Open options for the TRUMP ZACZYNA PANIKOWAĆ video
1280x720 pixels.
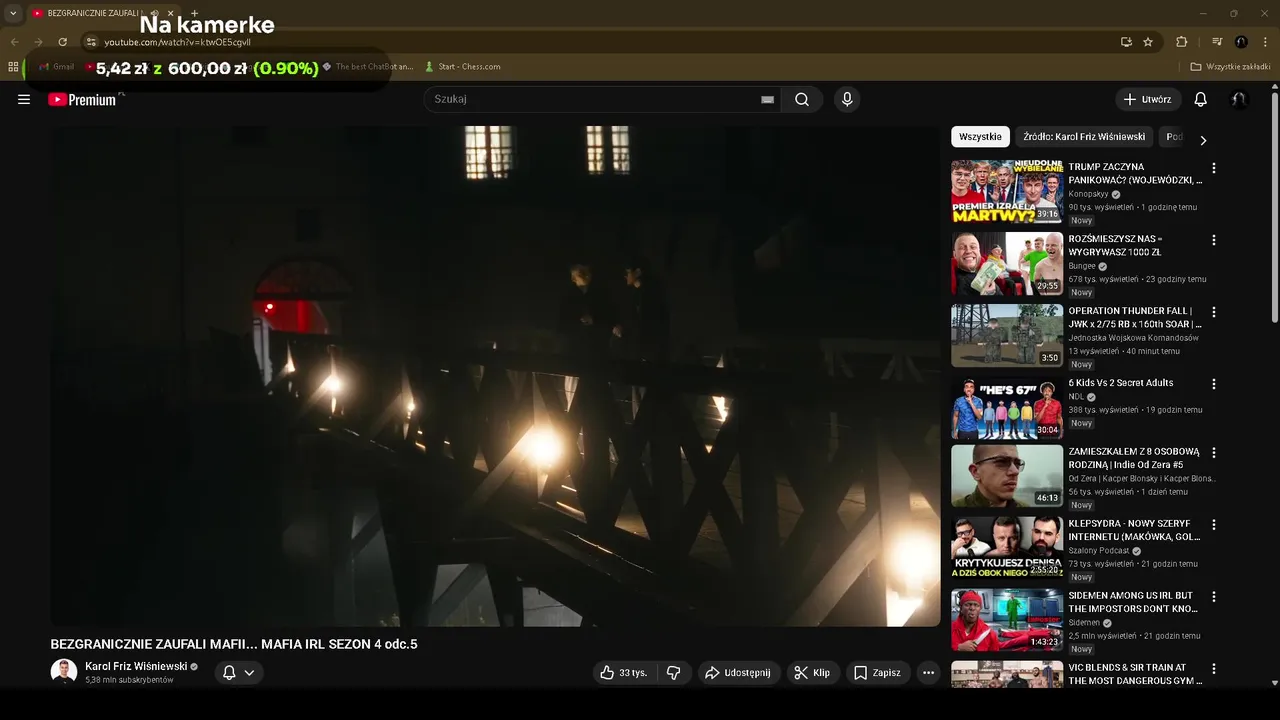[x=1214, y=168]
